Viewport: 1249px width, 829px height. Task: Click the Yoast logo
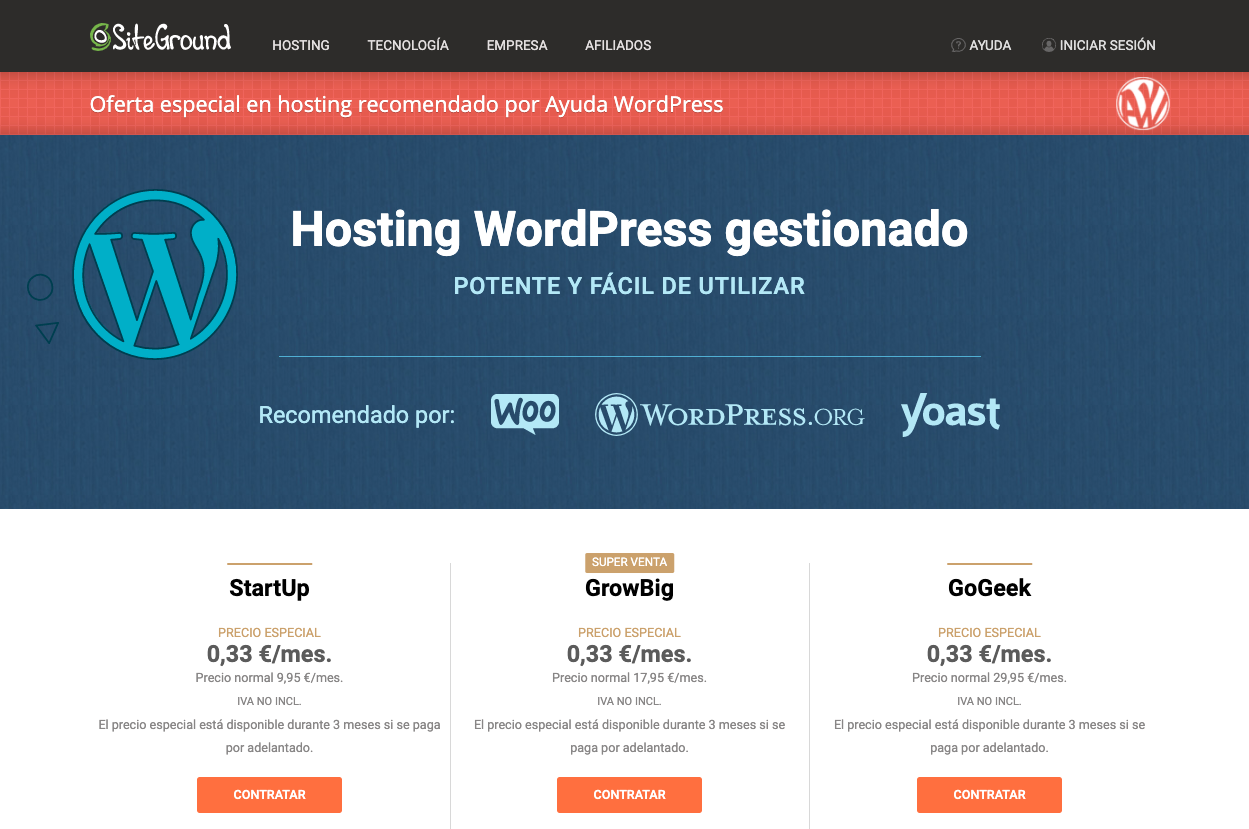tap(950, 414)
